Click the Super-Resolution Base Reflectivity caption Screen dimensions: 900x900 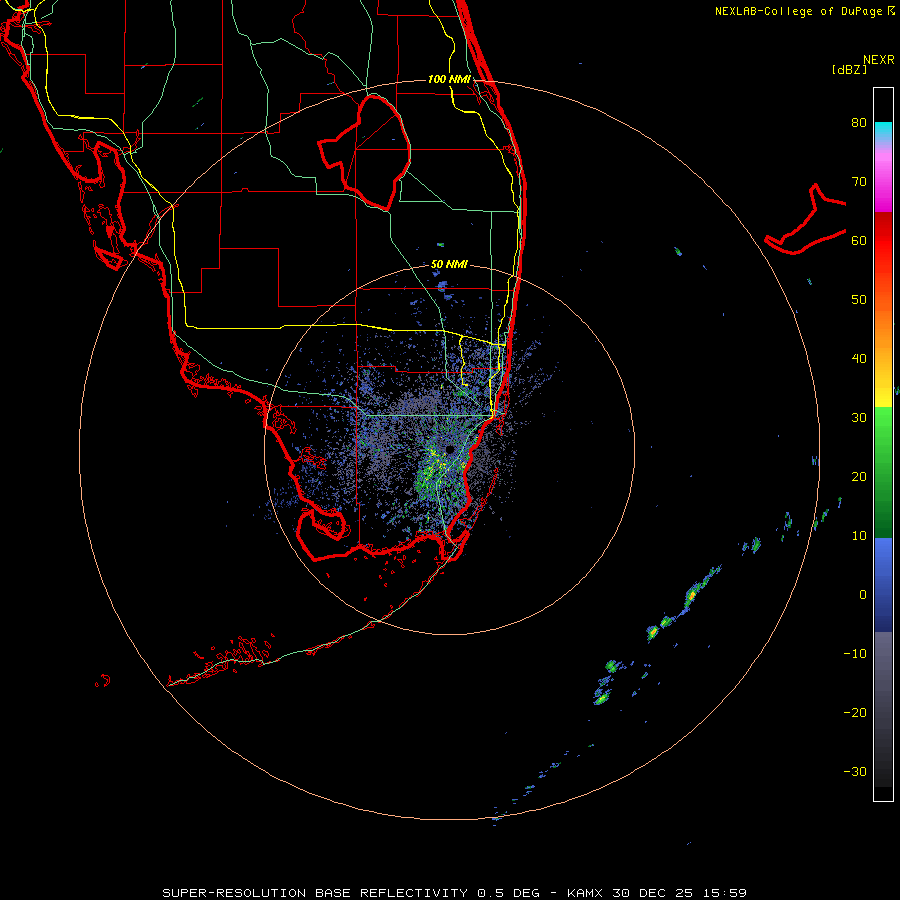(454, 893)
